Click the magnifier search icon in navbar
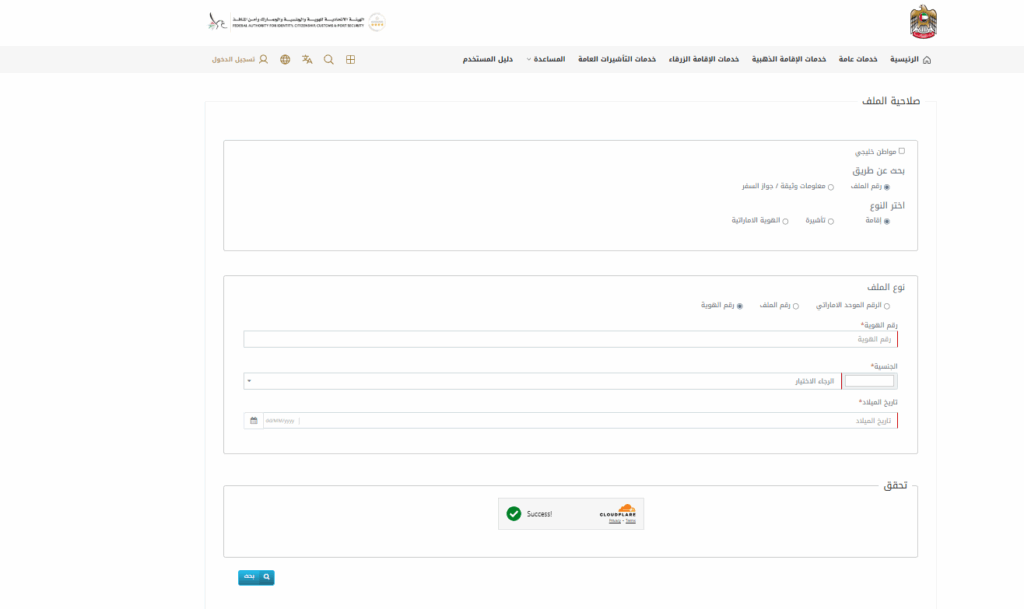 coord(329,60)
